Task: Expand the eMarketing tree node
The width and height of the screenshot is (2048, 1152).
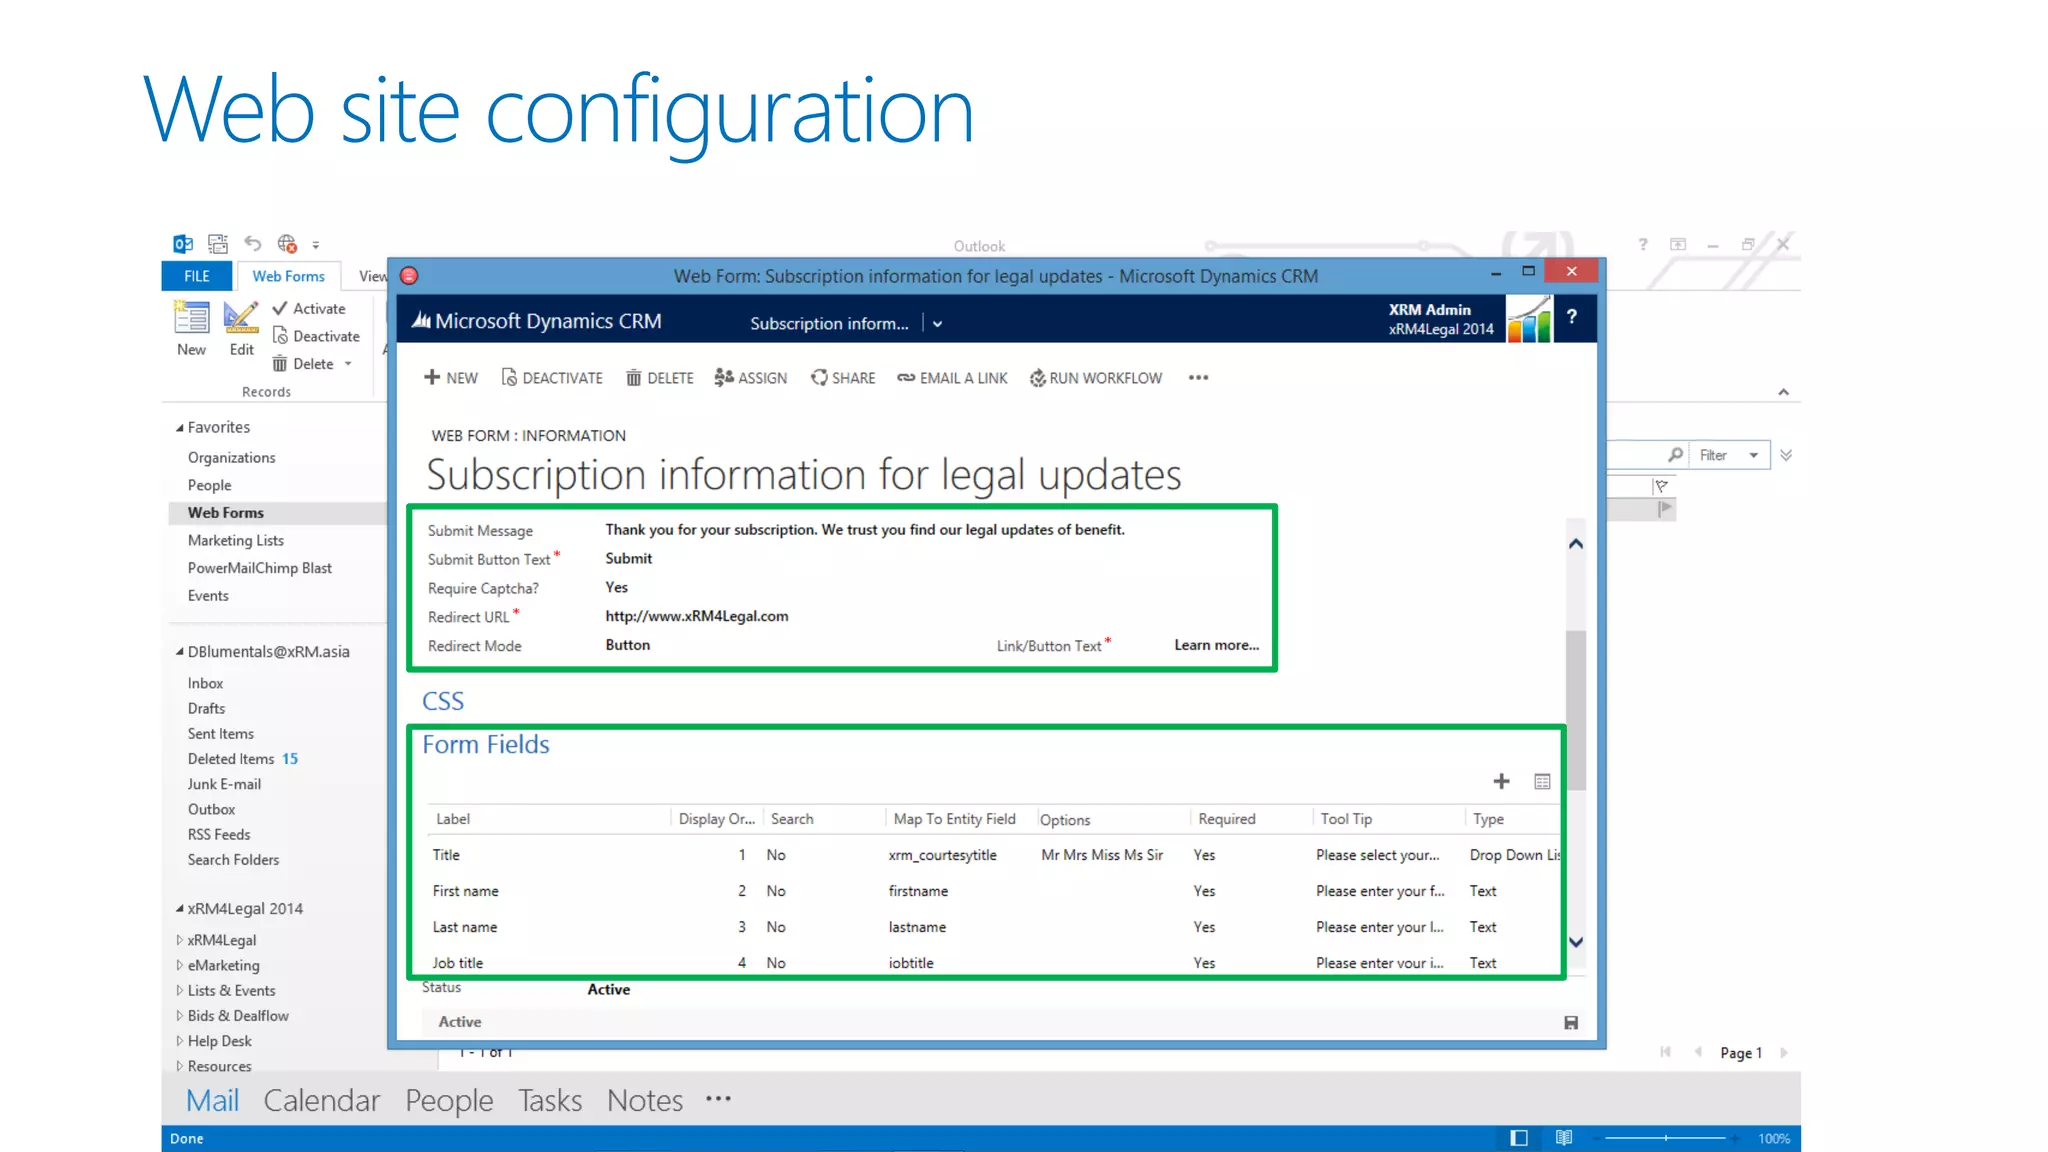Action: (x=180, y=966)
